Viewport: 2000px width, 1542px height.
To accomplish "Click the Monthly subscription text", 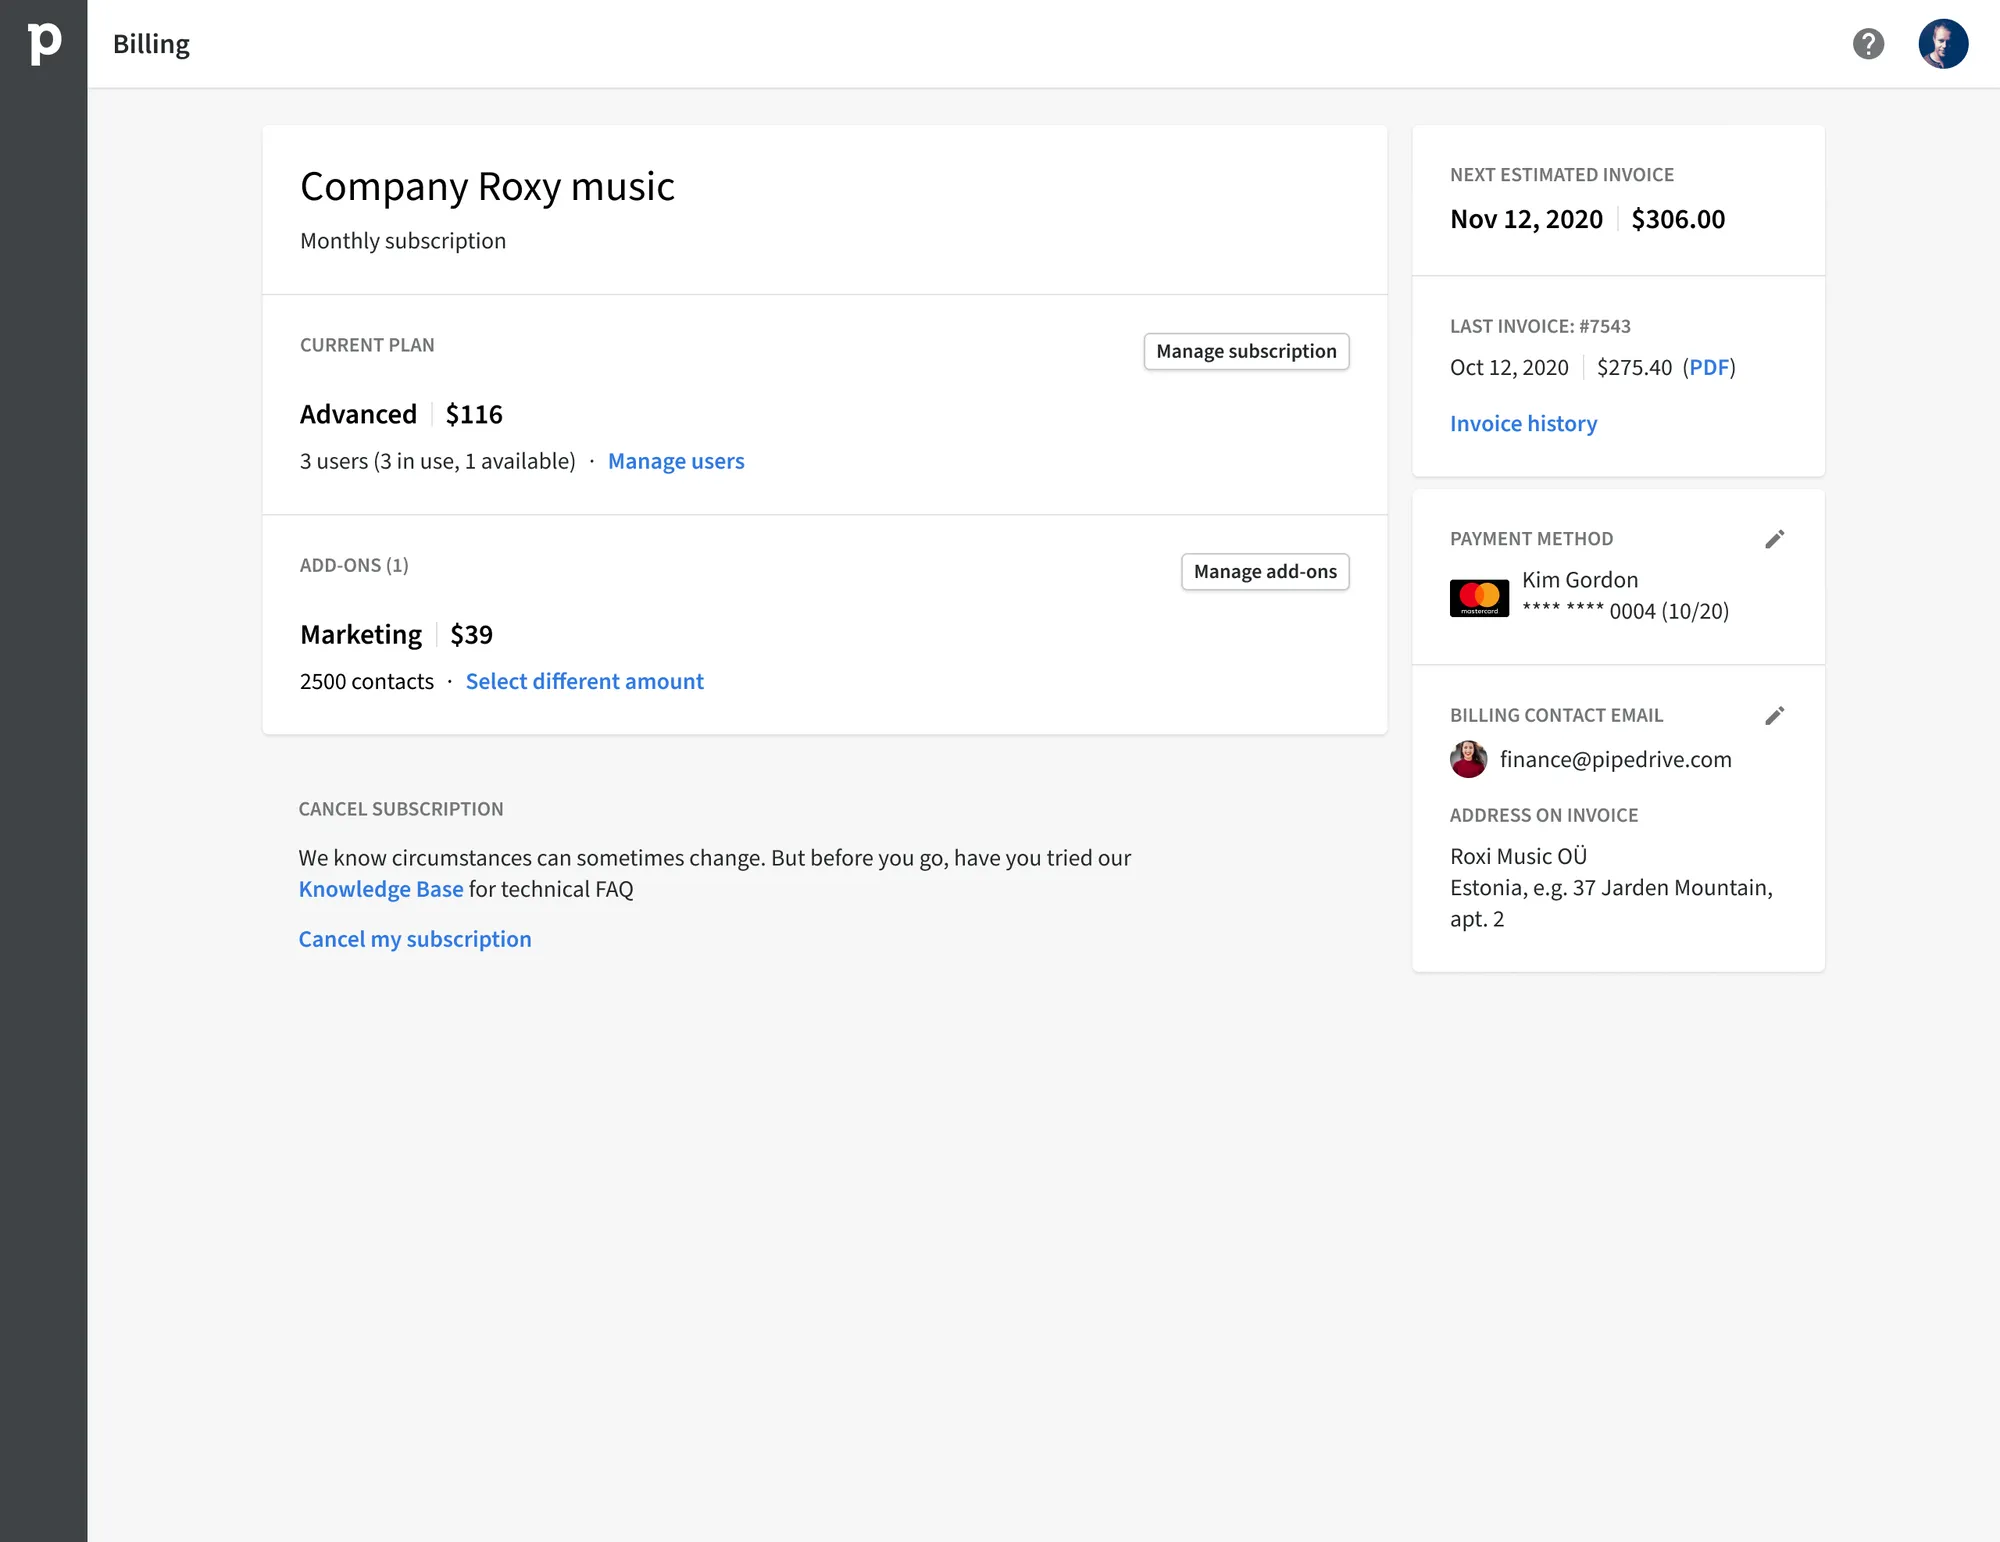I will pos(403,241).
